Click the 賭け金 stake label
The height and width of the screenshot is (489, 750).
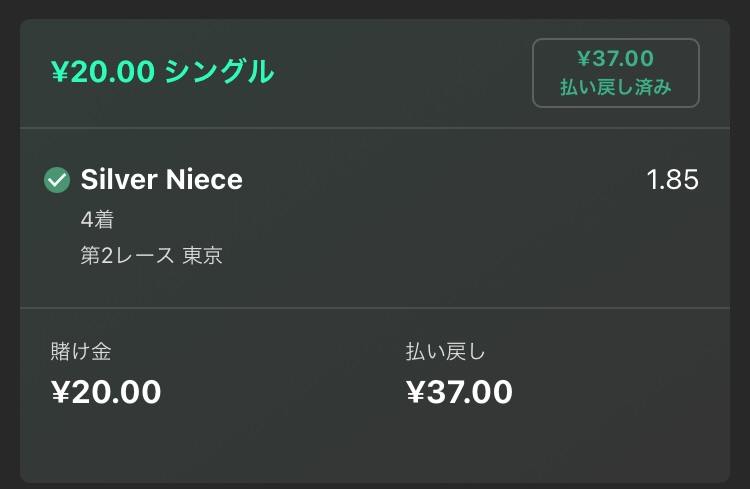[x=81, y=351]
